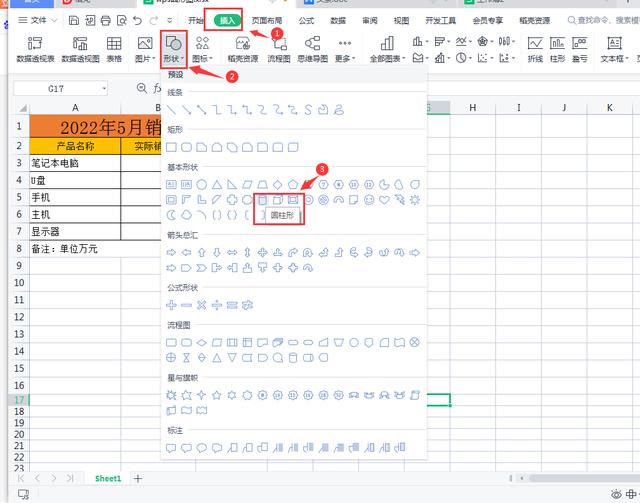Select row 10 header
Screen dimensions: 640x503
[19, 283]
